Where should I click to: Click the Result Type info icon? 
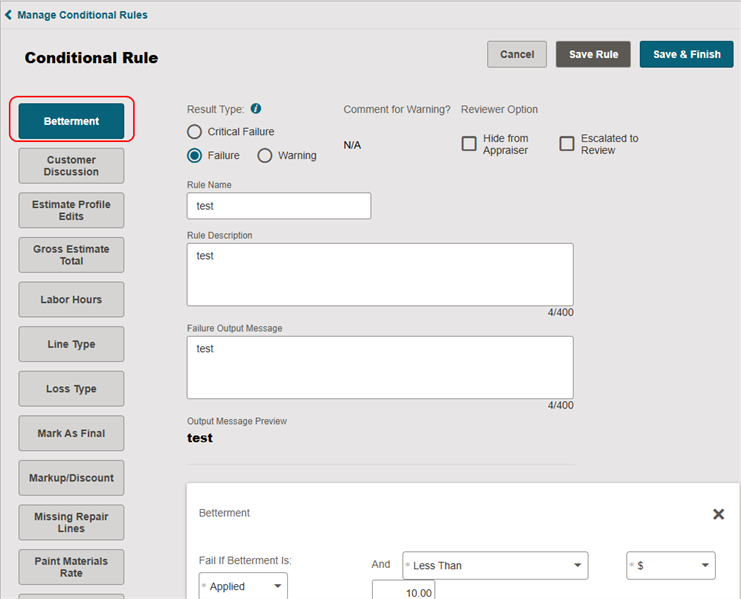[x=256, y=109]
